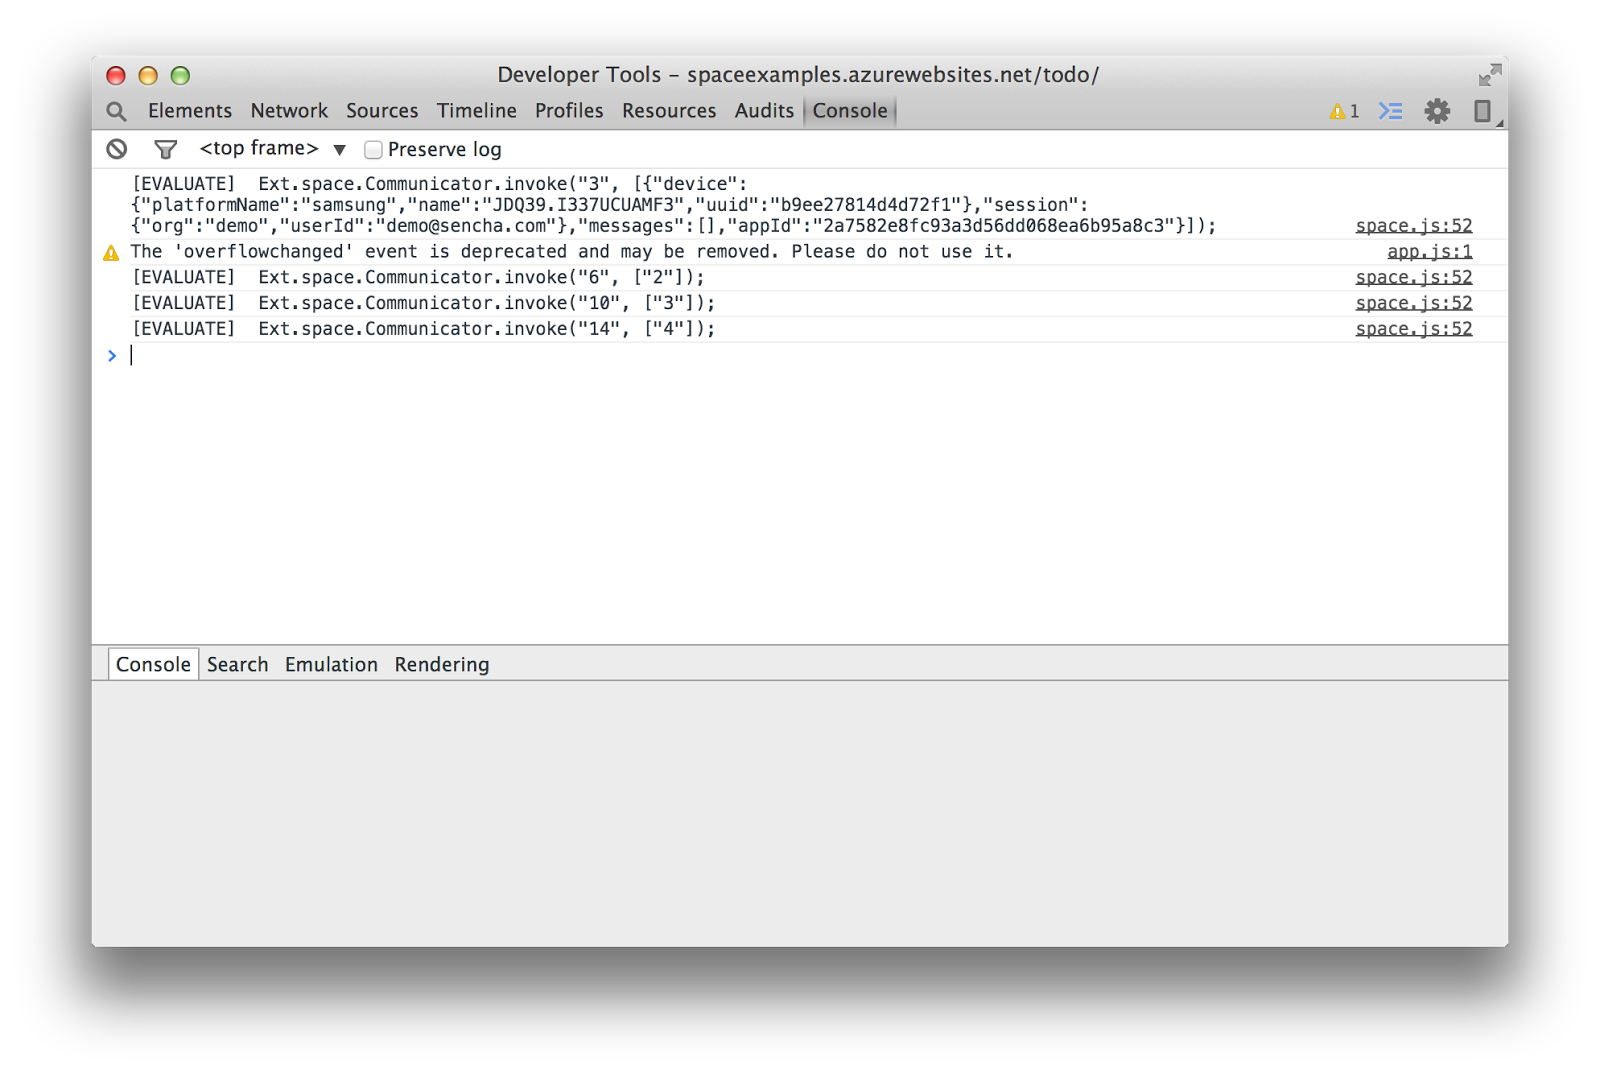Screen dimensions: 1600x1074
Task: Open space.js:52 link for invoke("6") entry
Action: pyautogui.click(x=1414, y=277)
